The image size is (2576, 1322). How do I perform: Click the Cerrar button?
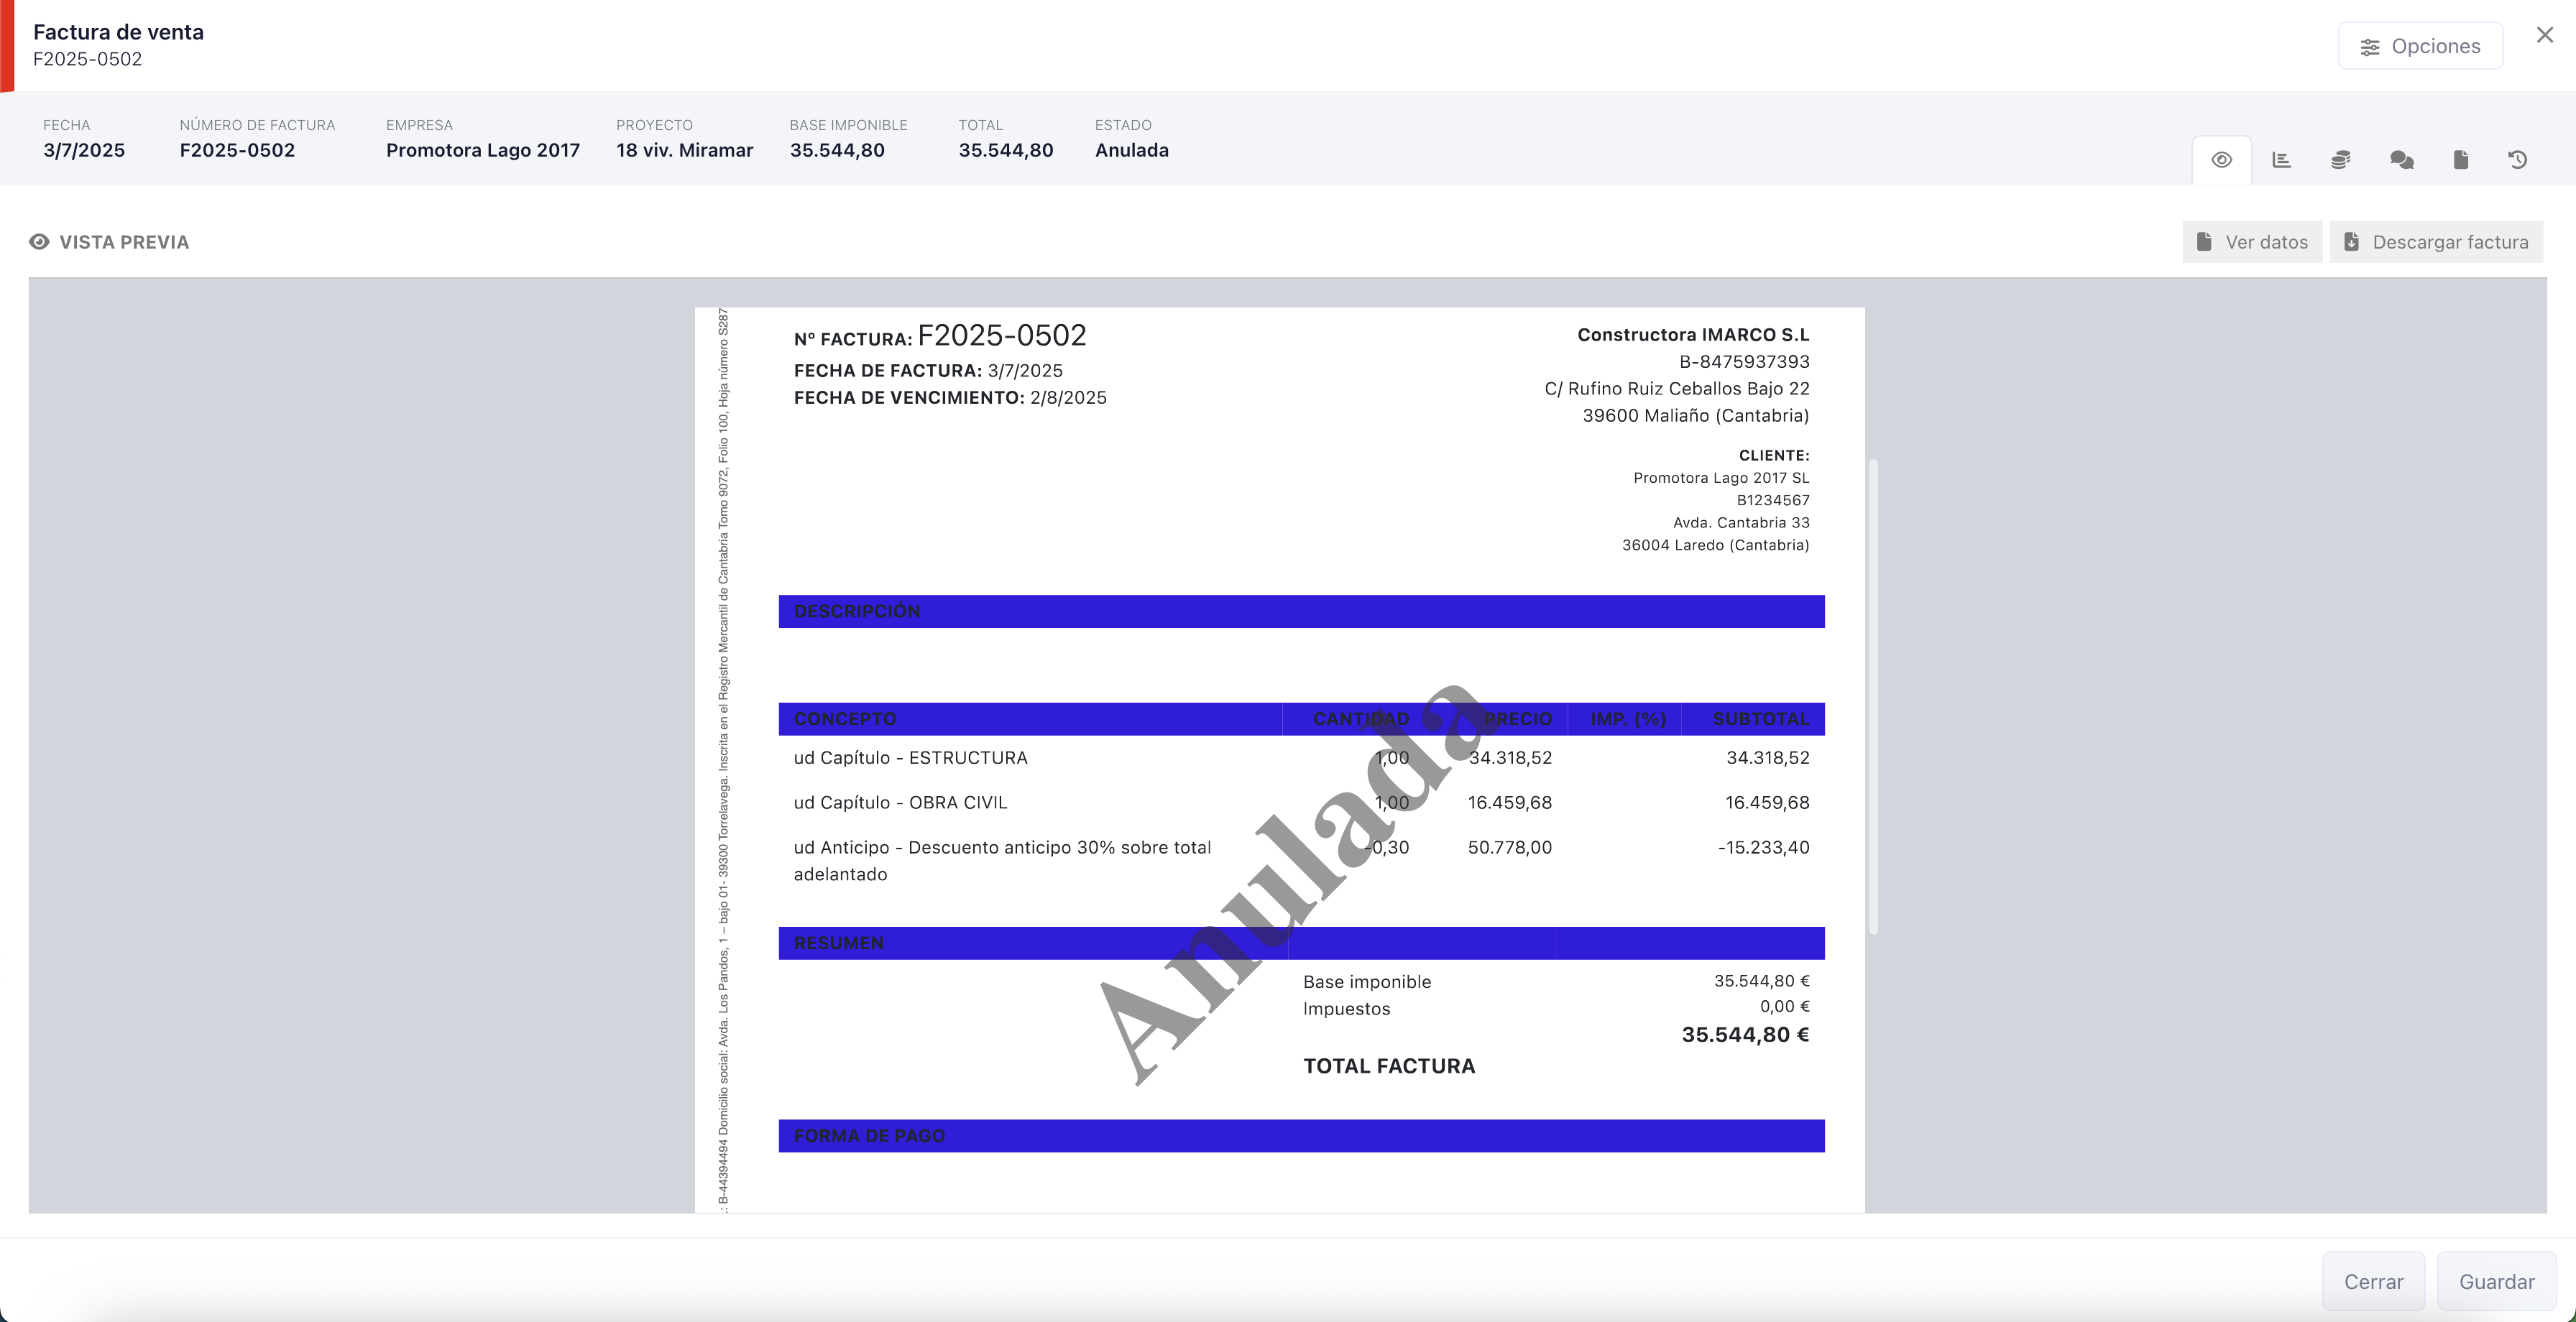coord(2373,1281)
